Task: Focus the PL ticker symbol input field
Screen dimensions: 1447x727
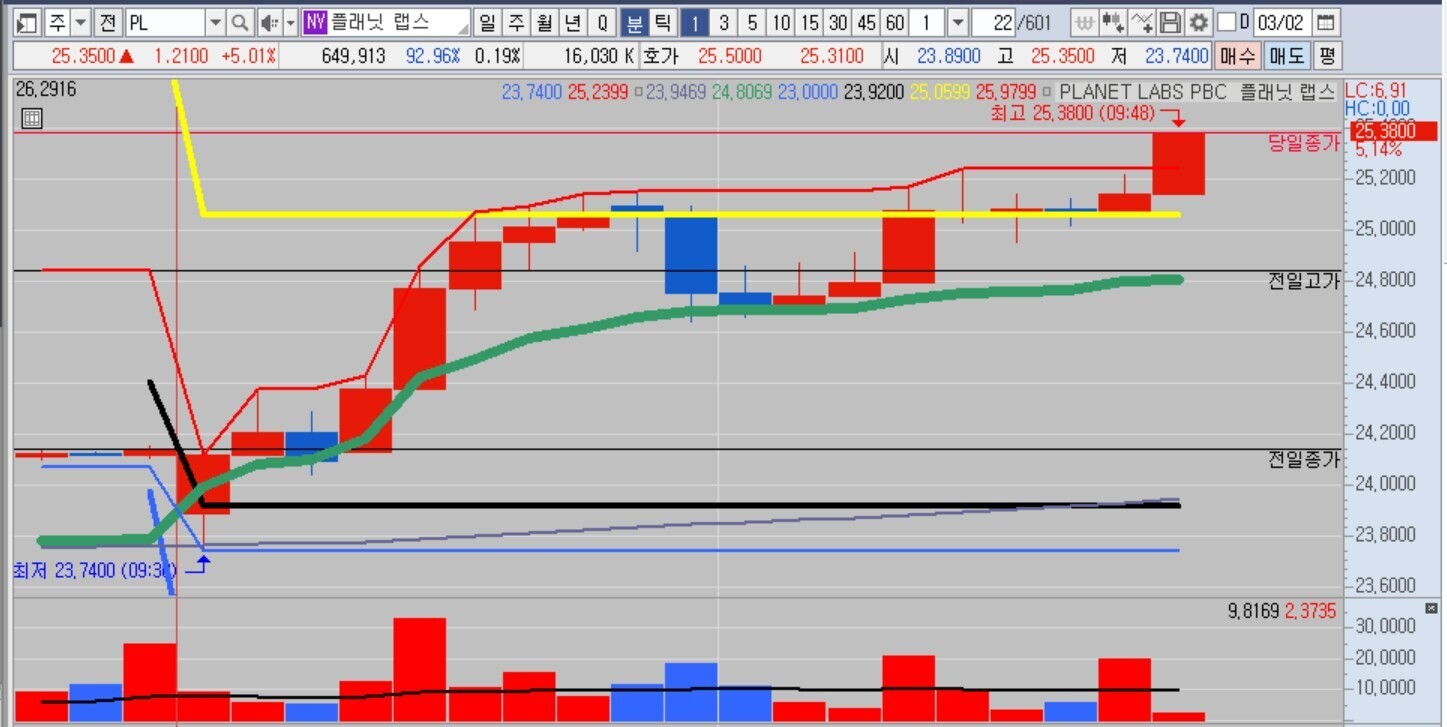Action: point(165,22)
